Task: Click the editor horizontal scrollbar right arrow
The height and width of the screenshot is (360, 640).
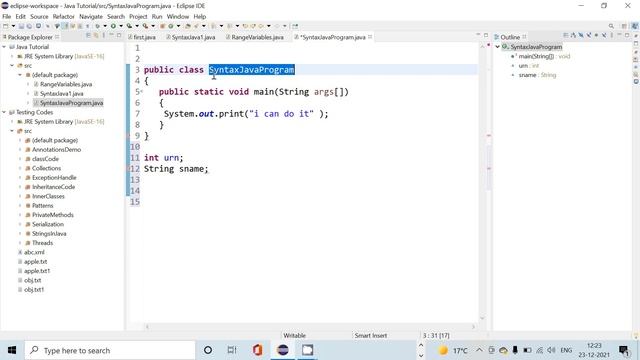Action: click(x=473, y=327)
